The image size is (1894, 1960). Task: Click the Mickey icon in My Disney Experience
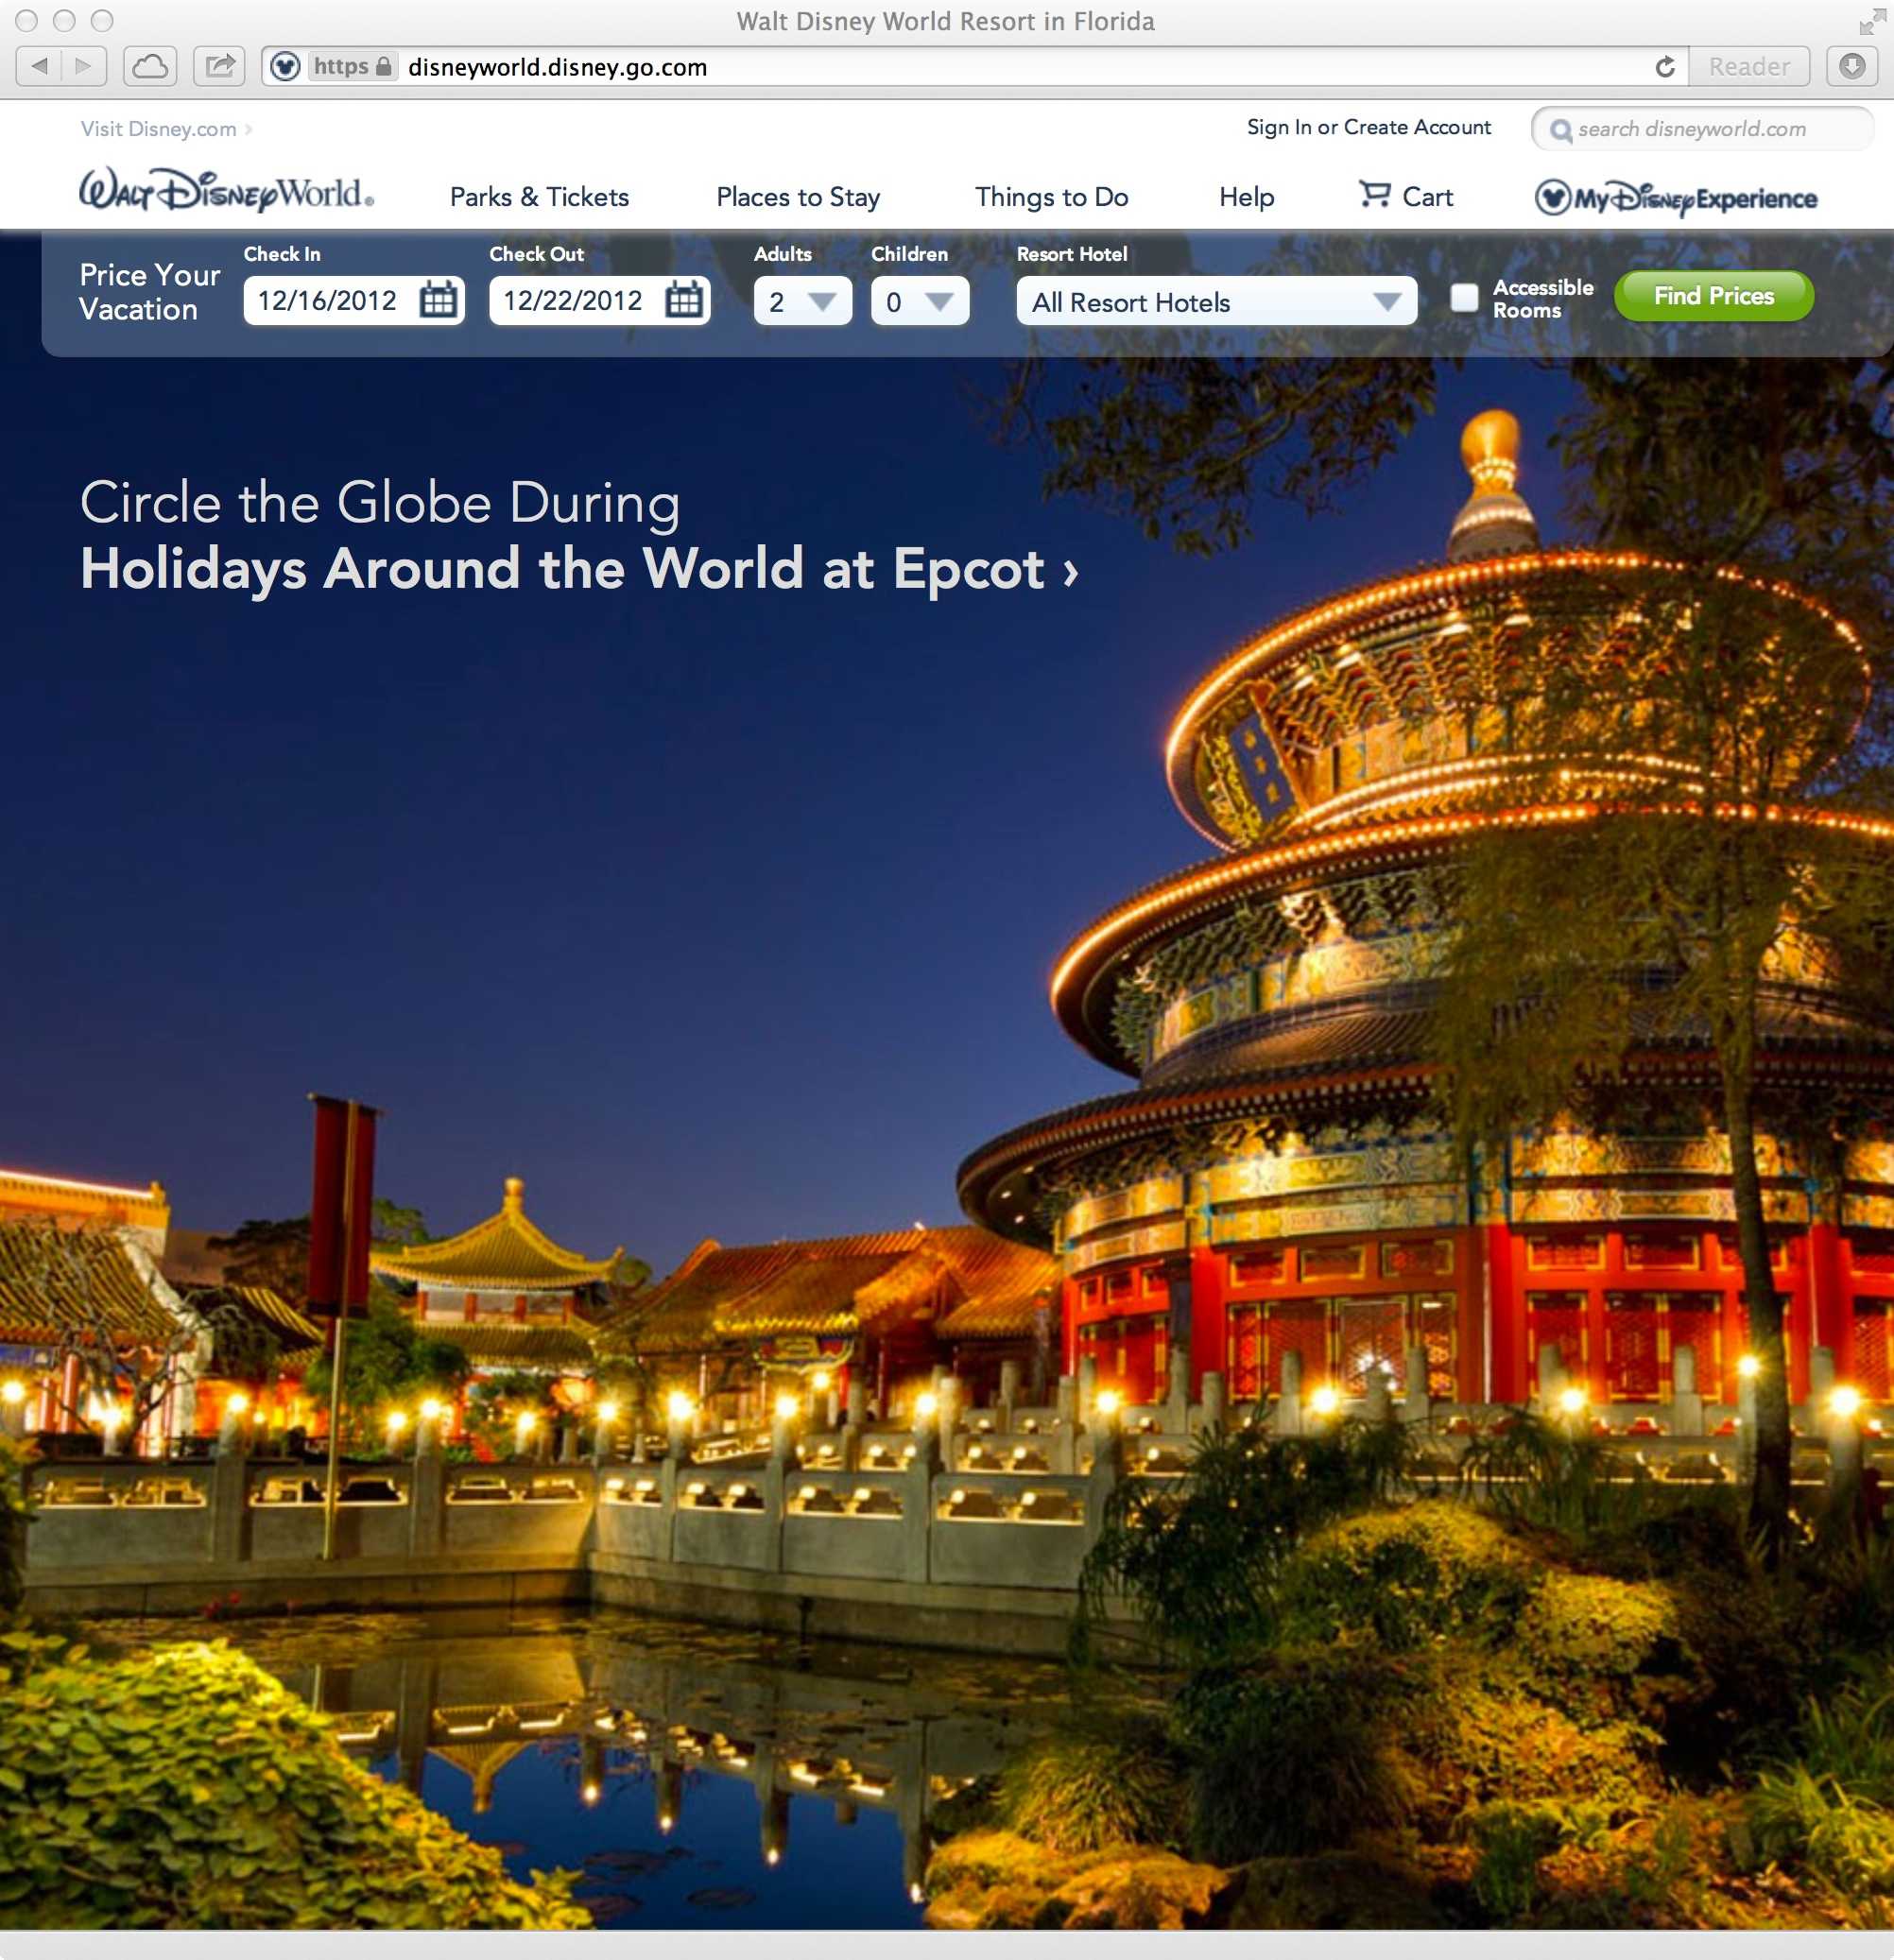click(x=1552, y=198)
